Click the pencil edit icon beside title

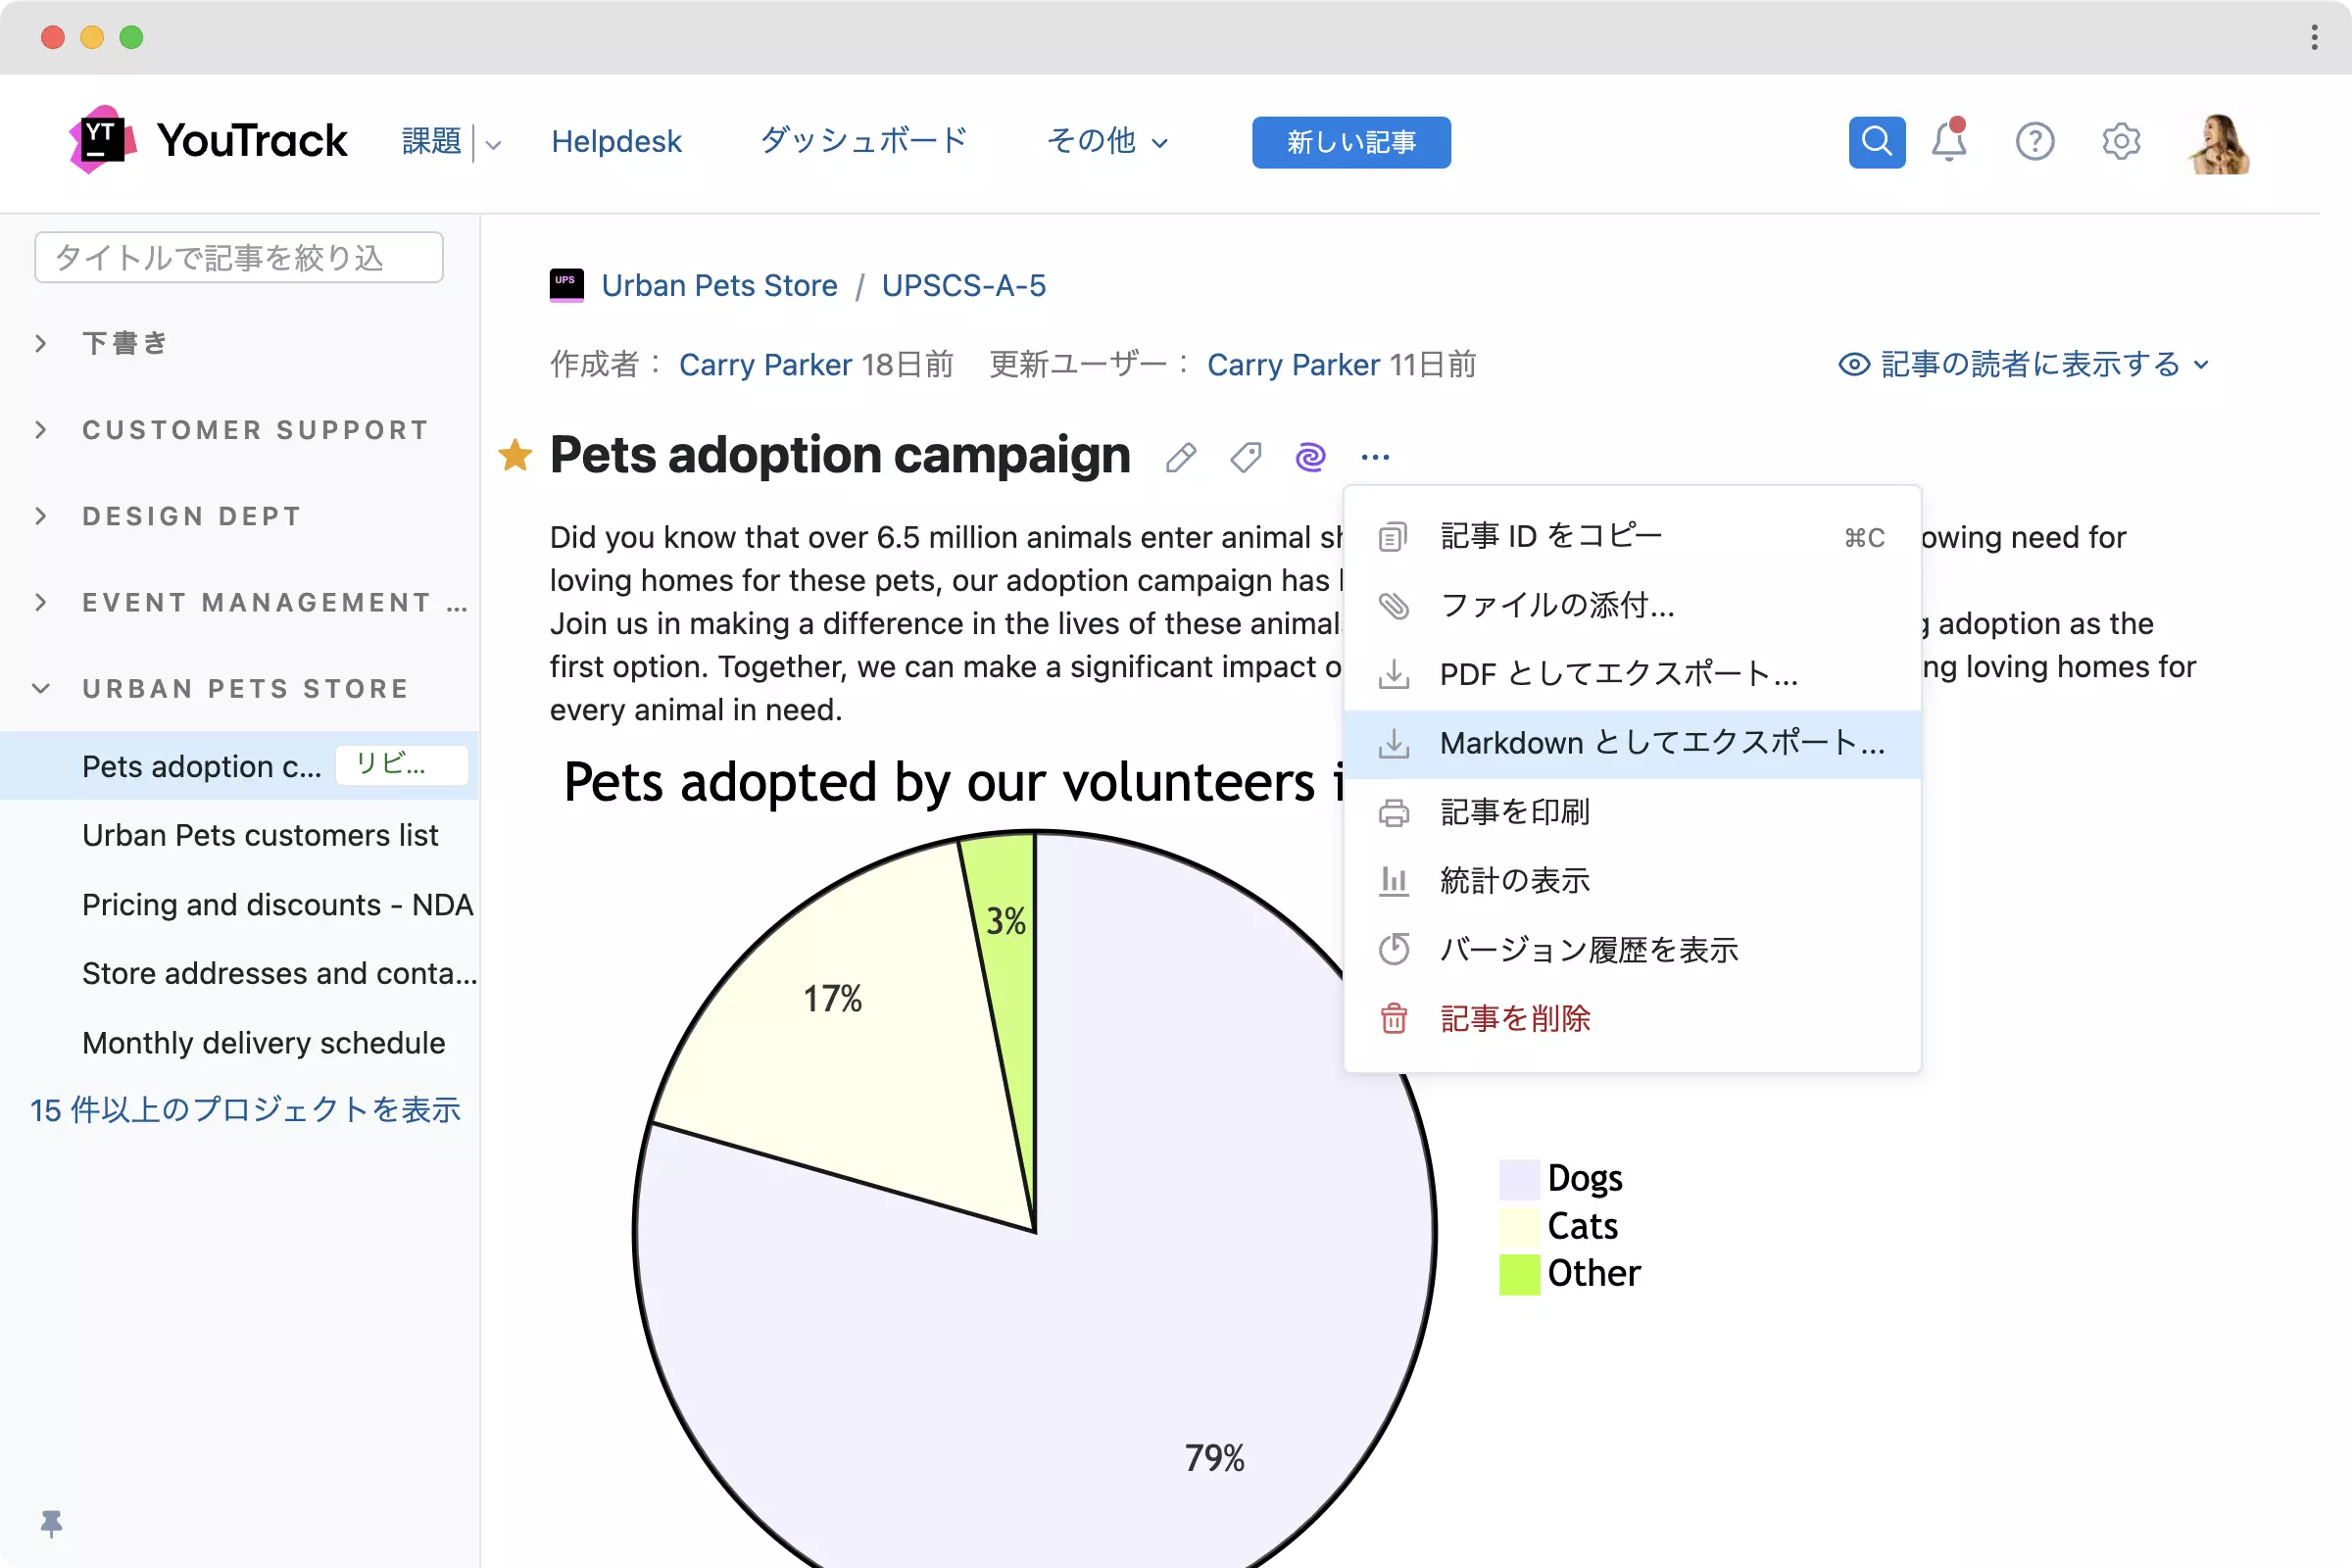pyautogui.click(x=1180, y=457)
